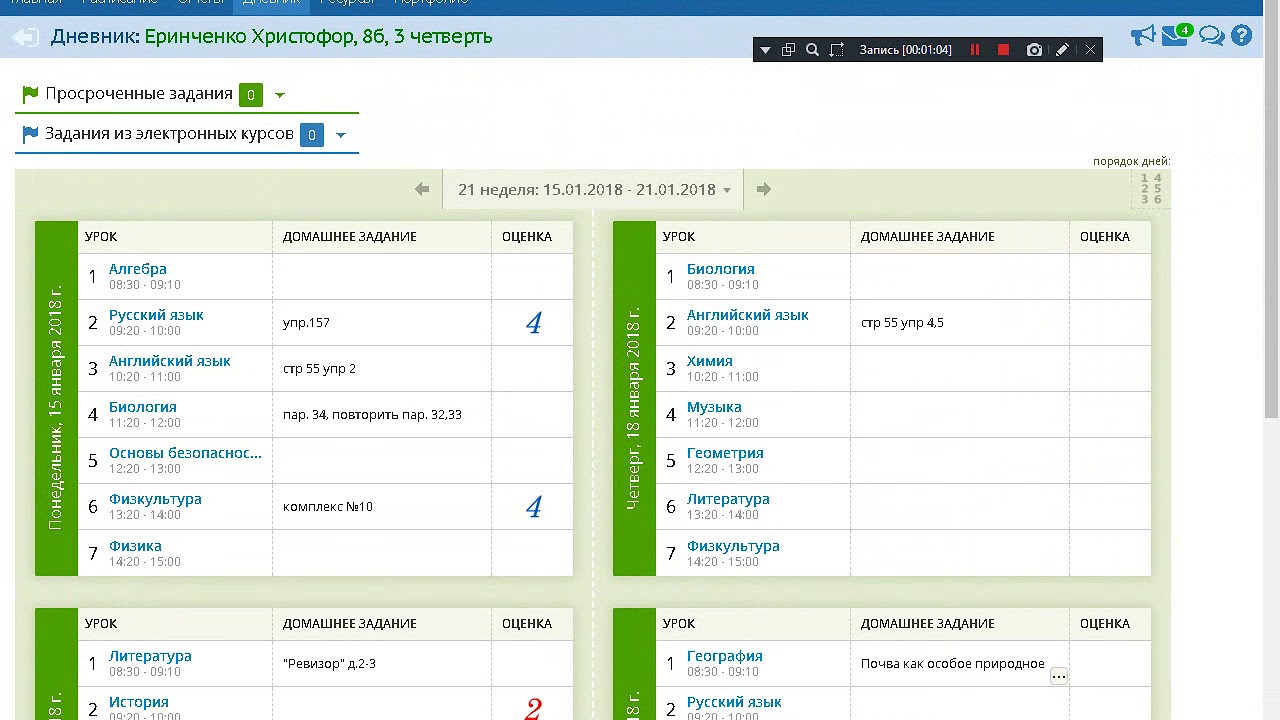1280x720 pixels.
Task: Open the recorder toolbar dropdown triangle
Action: click(x=765, y=50)
